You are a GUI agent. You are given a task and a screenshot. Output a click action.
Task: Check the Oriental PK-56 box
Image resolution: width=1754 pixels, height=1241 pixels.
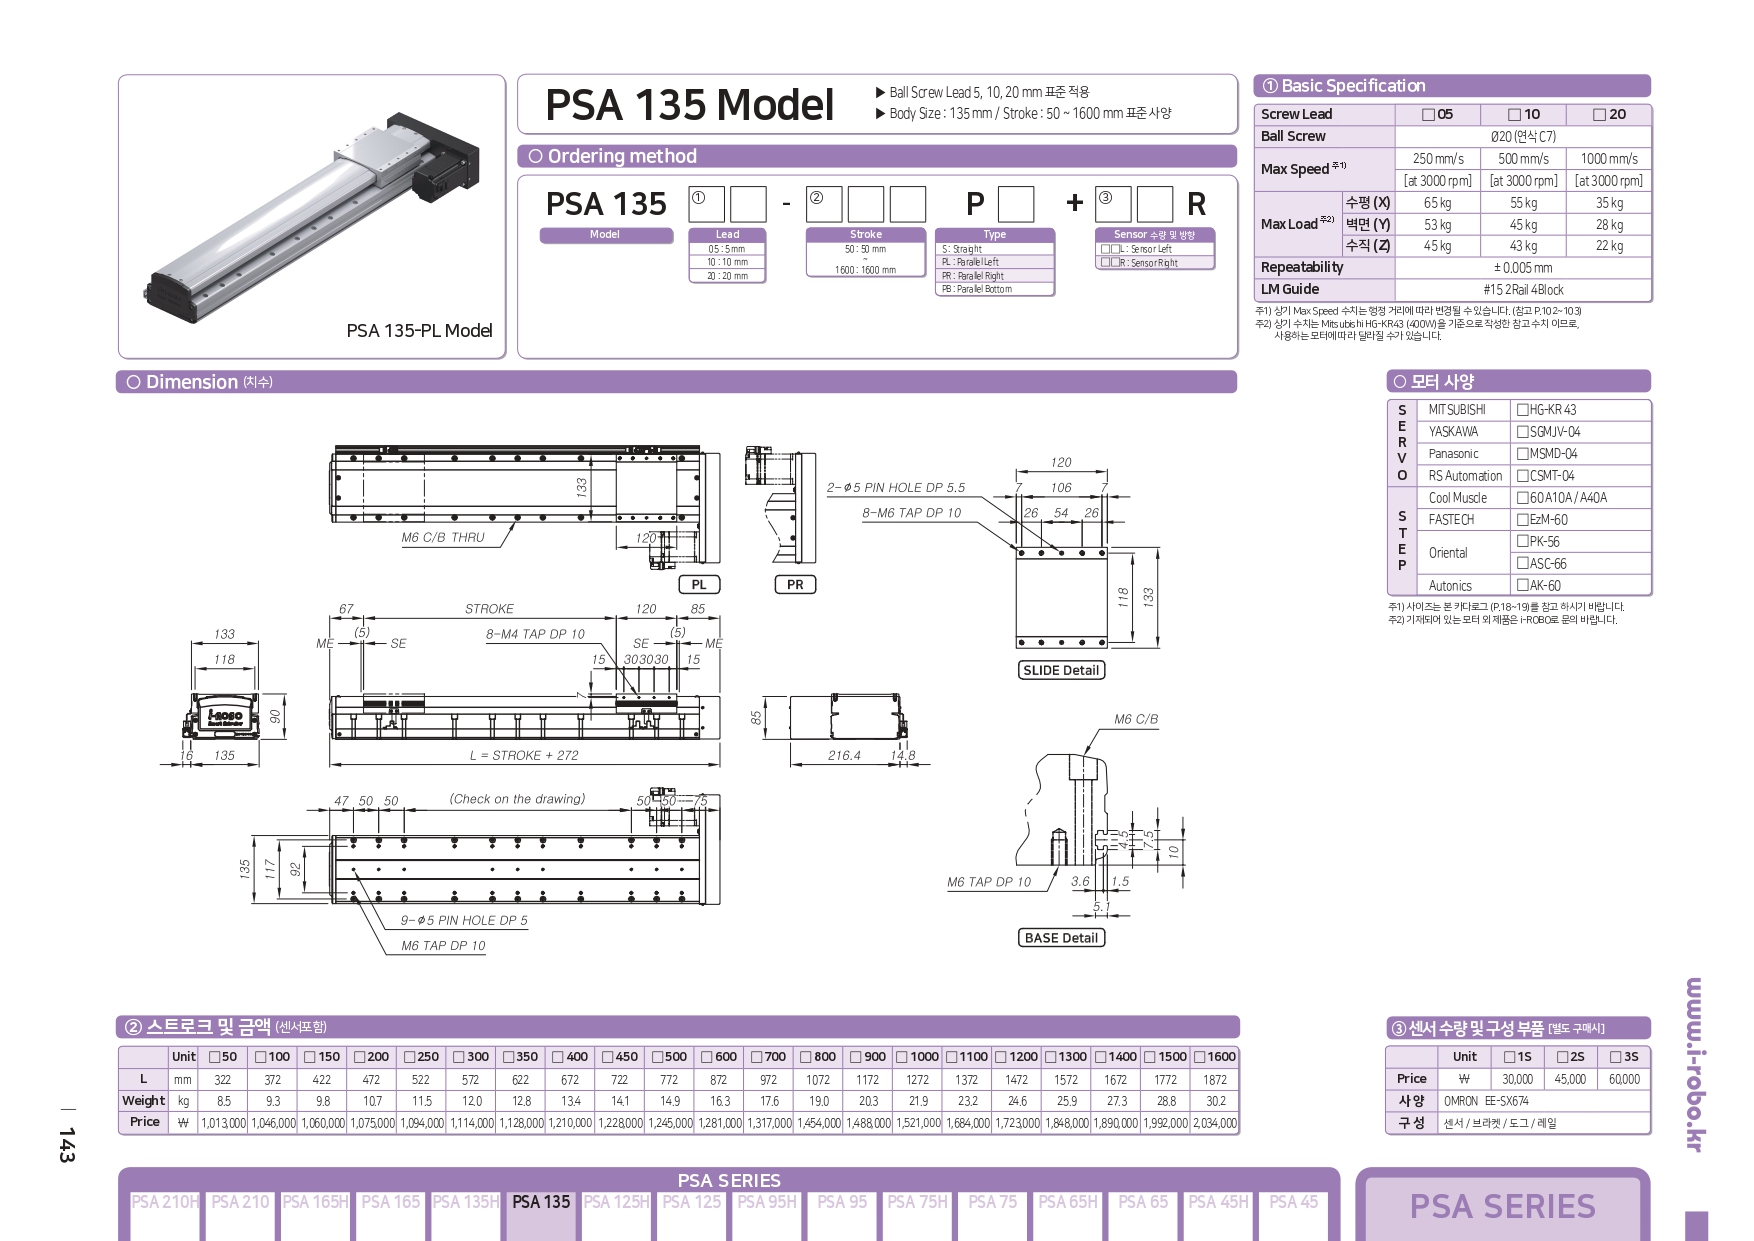point(1523,541)
